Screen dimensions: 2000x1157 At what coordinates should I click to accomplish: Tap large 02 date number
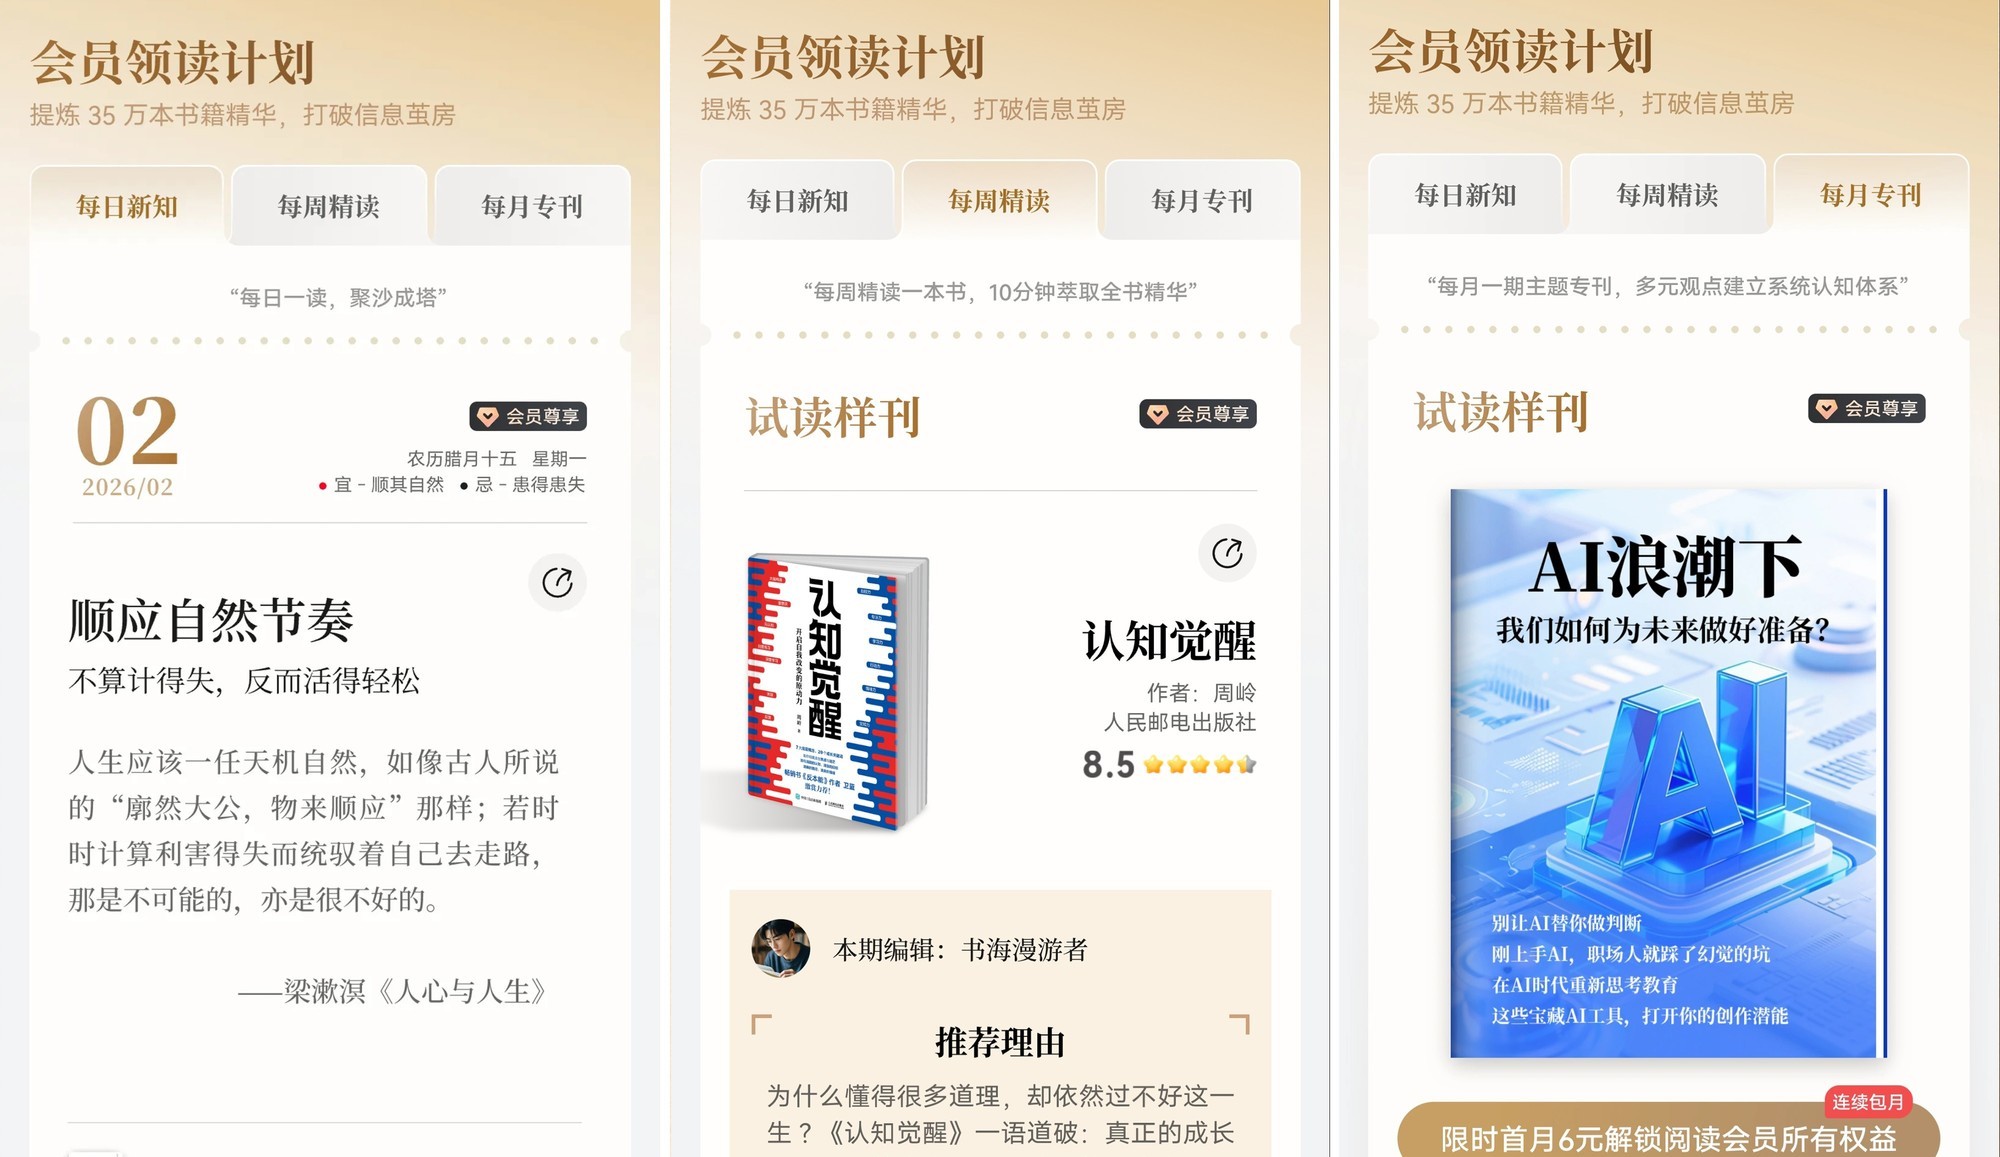click(x=127, y=430)
